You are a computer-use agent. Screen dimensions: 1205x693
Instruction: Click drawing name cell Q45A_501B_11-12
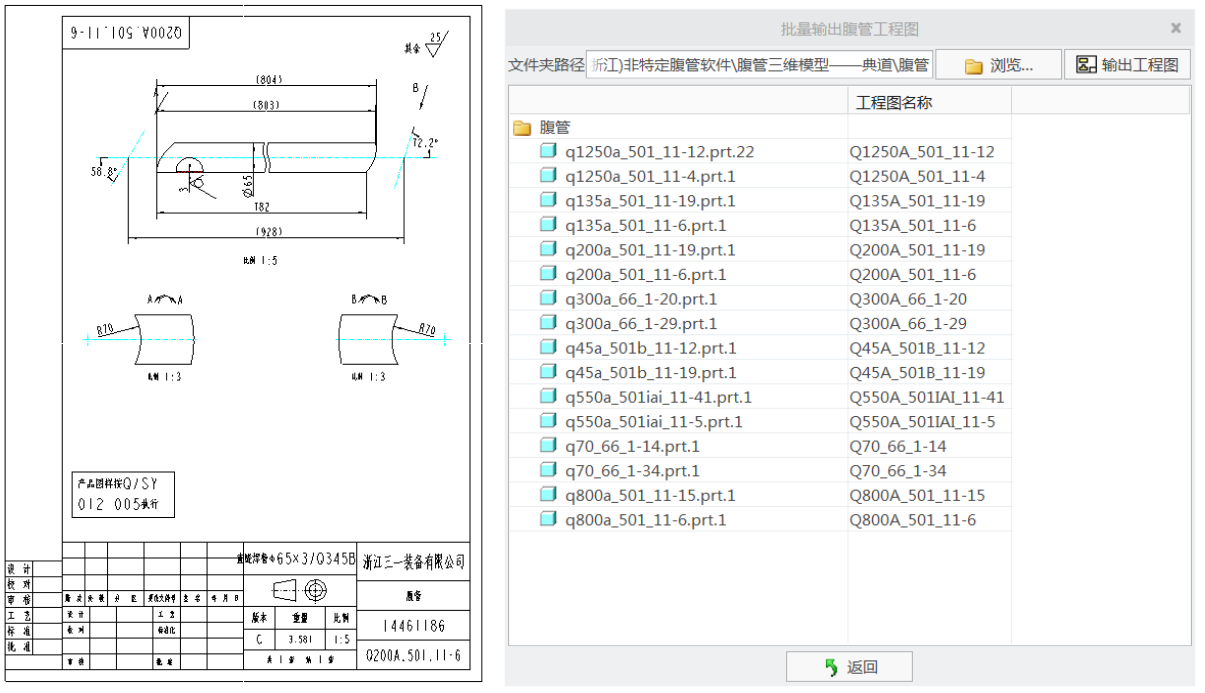[x=917, y=348]
